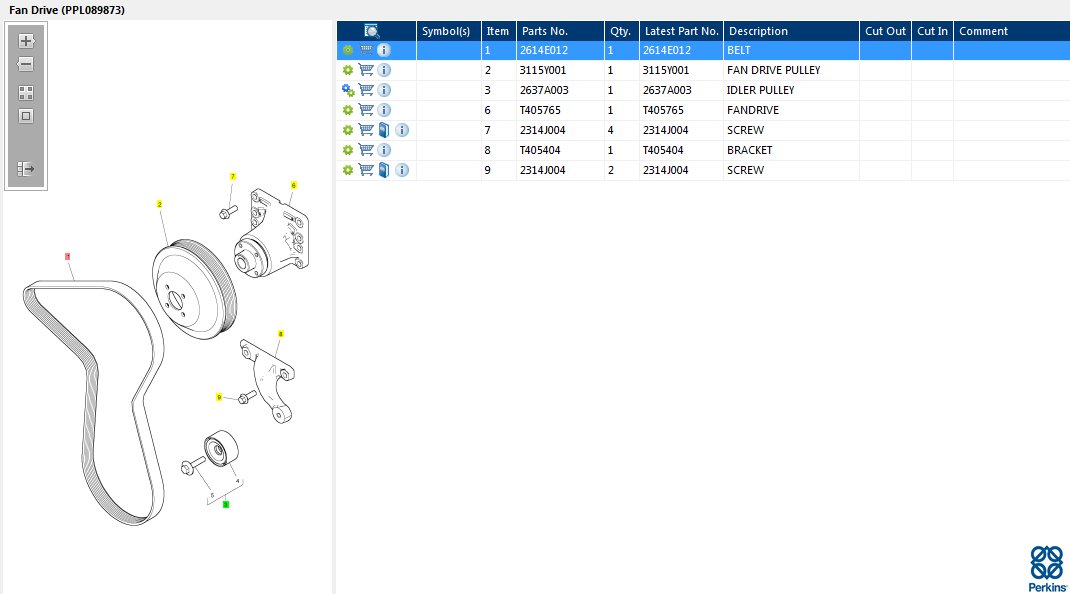Click latest part number T405404
Image resolution: width=1070 pixels, height=594 pixels.
pos(663,150)
